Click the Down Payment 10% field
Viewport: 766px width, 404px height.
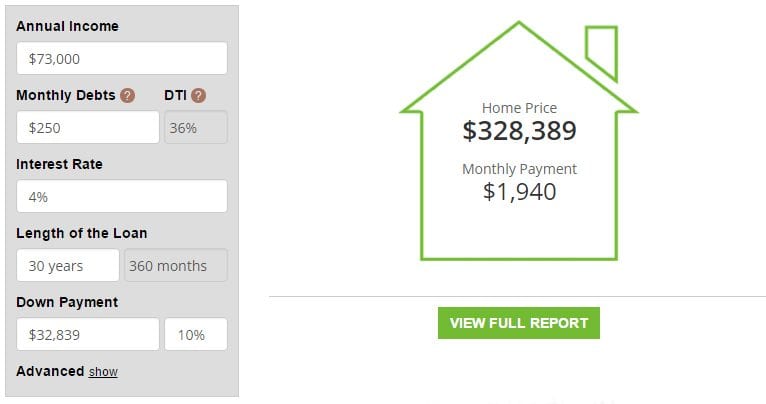(x=195, y=334)
